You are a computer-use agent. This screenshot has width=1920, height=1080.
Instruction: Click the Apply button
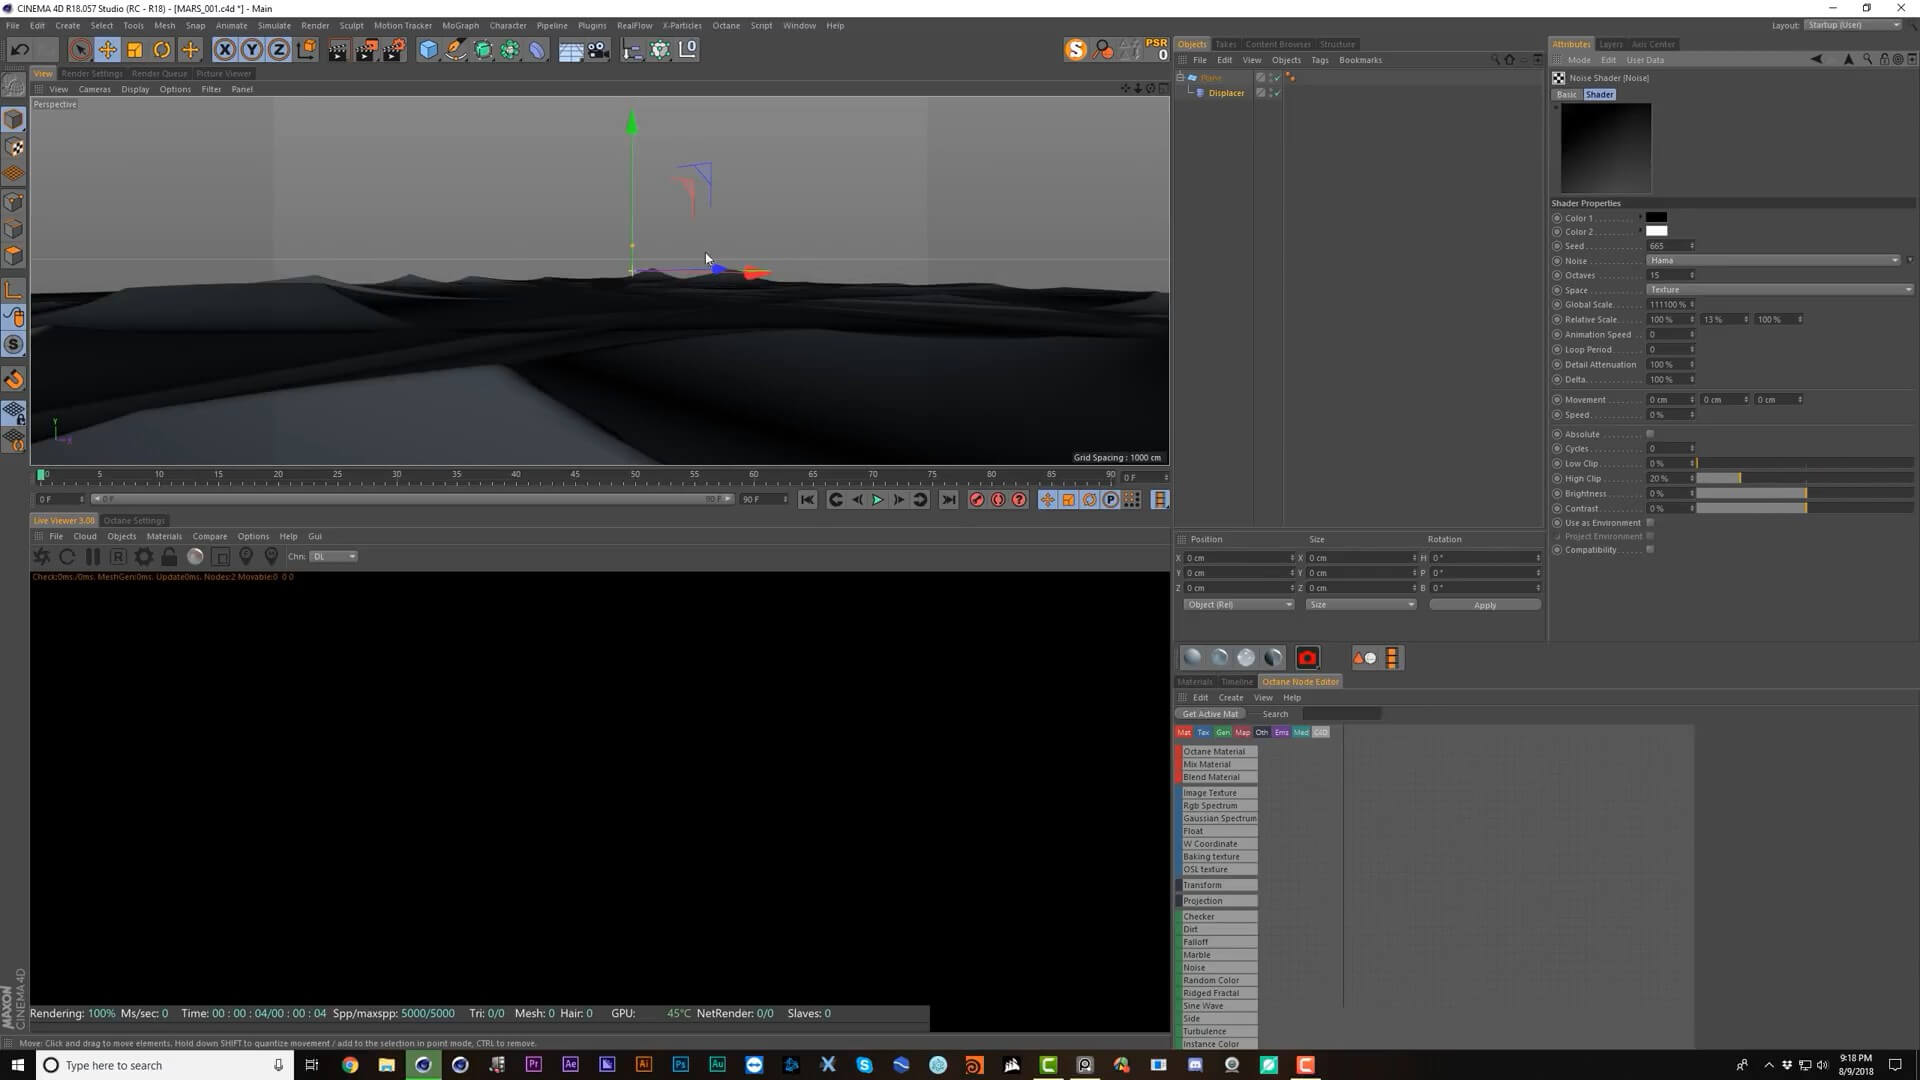(x=1484, y=605)
